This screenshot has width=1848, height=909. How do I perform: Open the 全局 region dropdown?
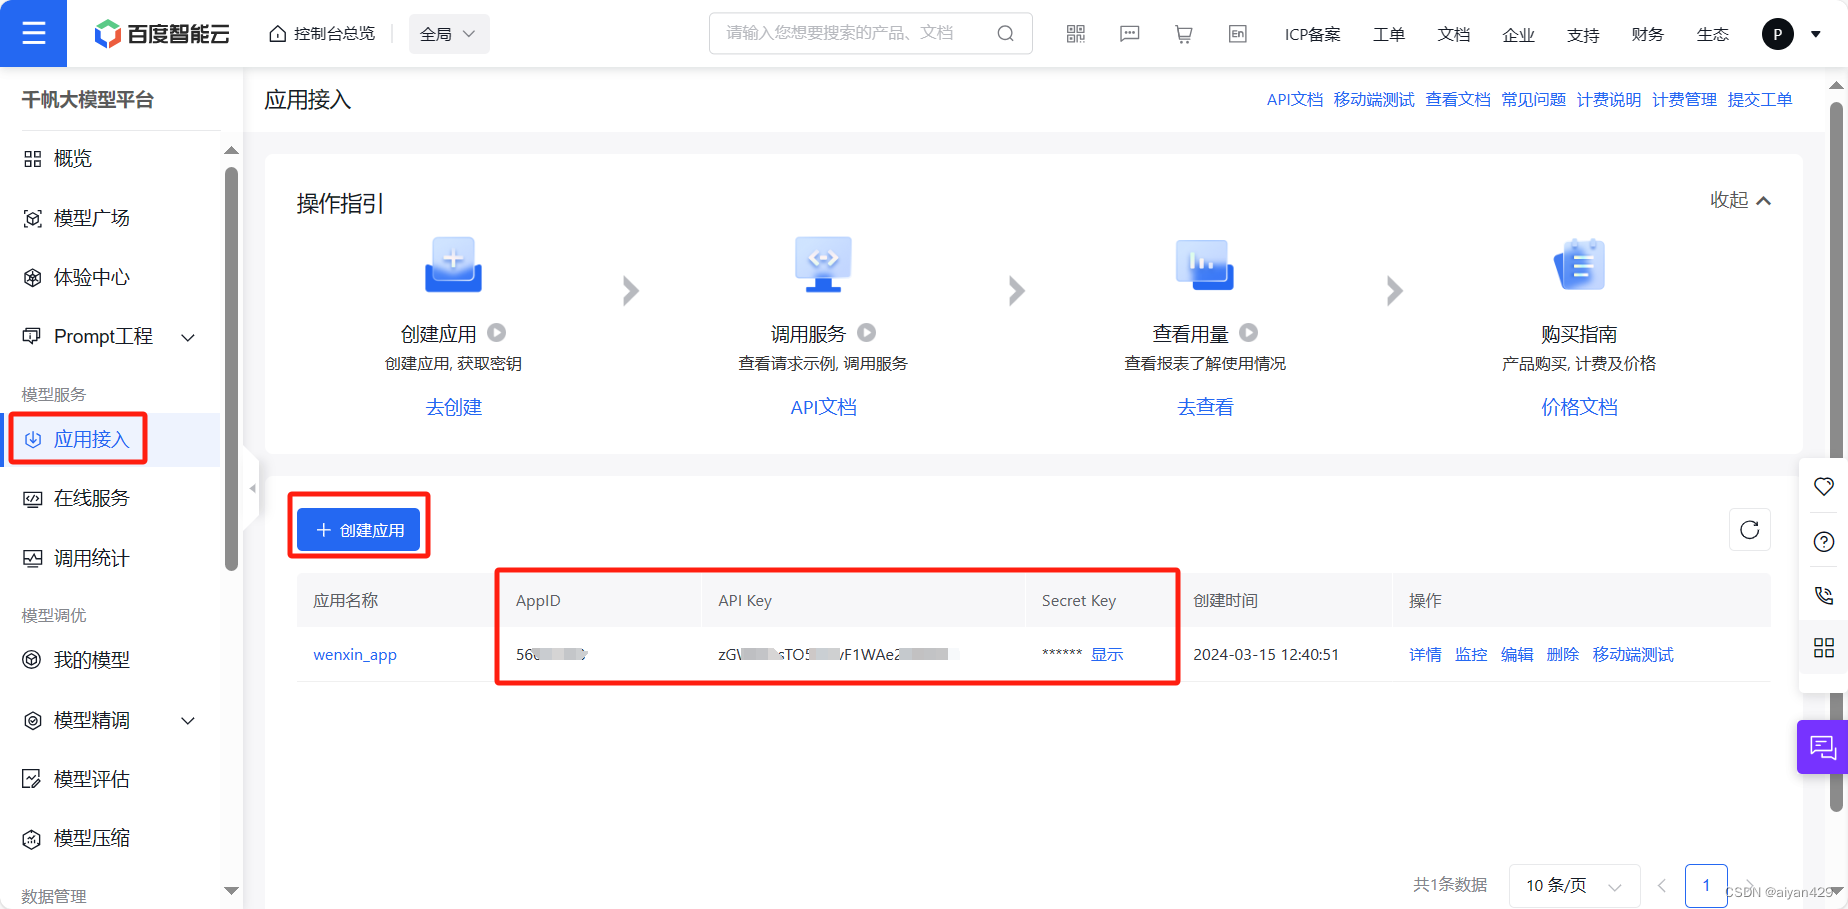pos(448,34)
